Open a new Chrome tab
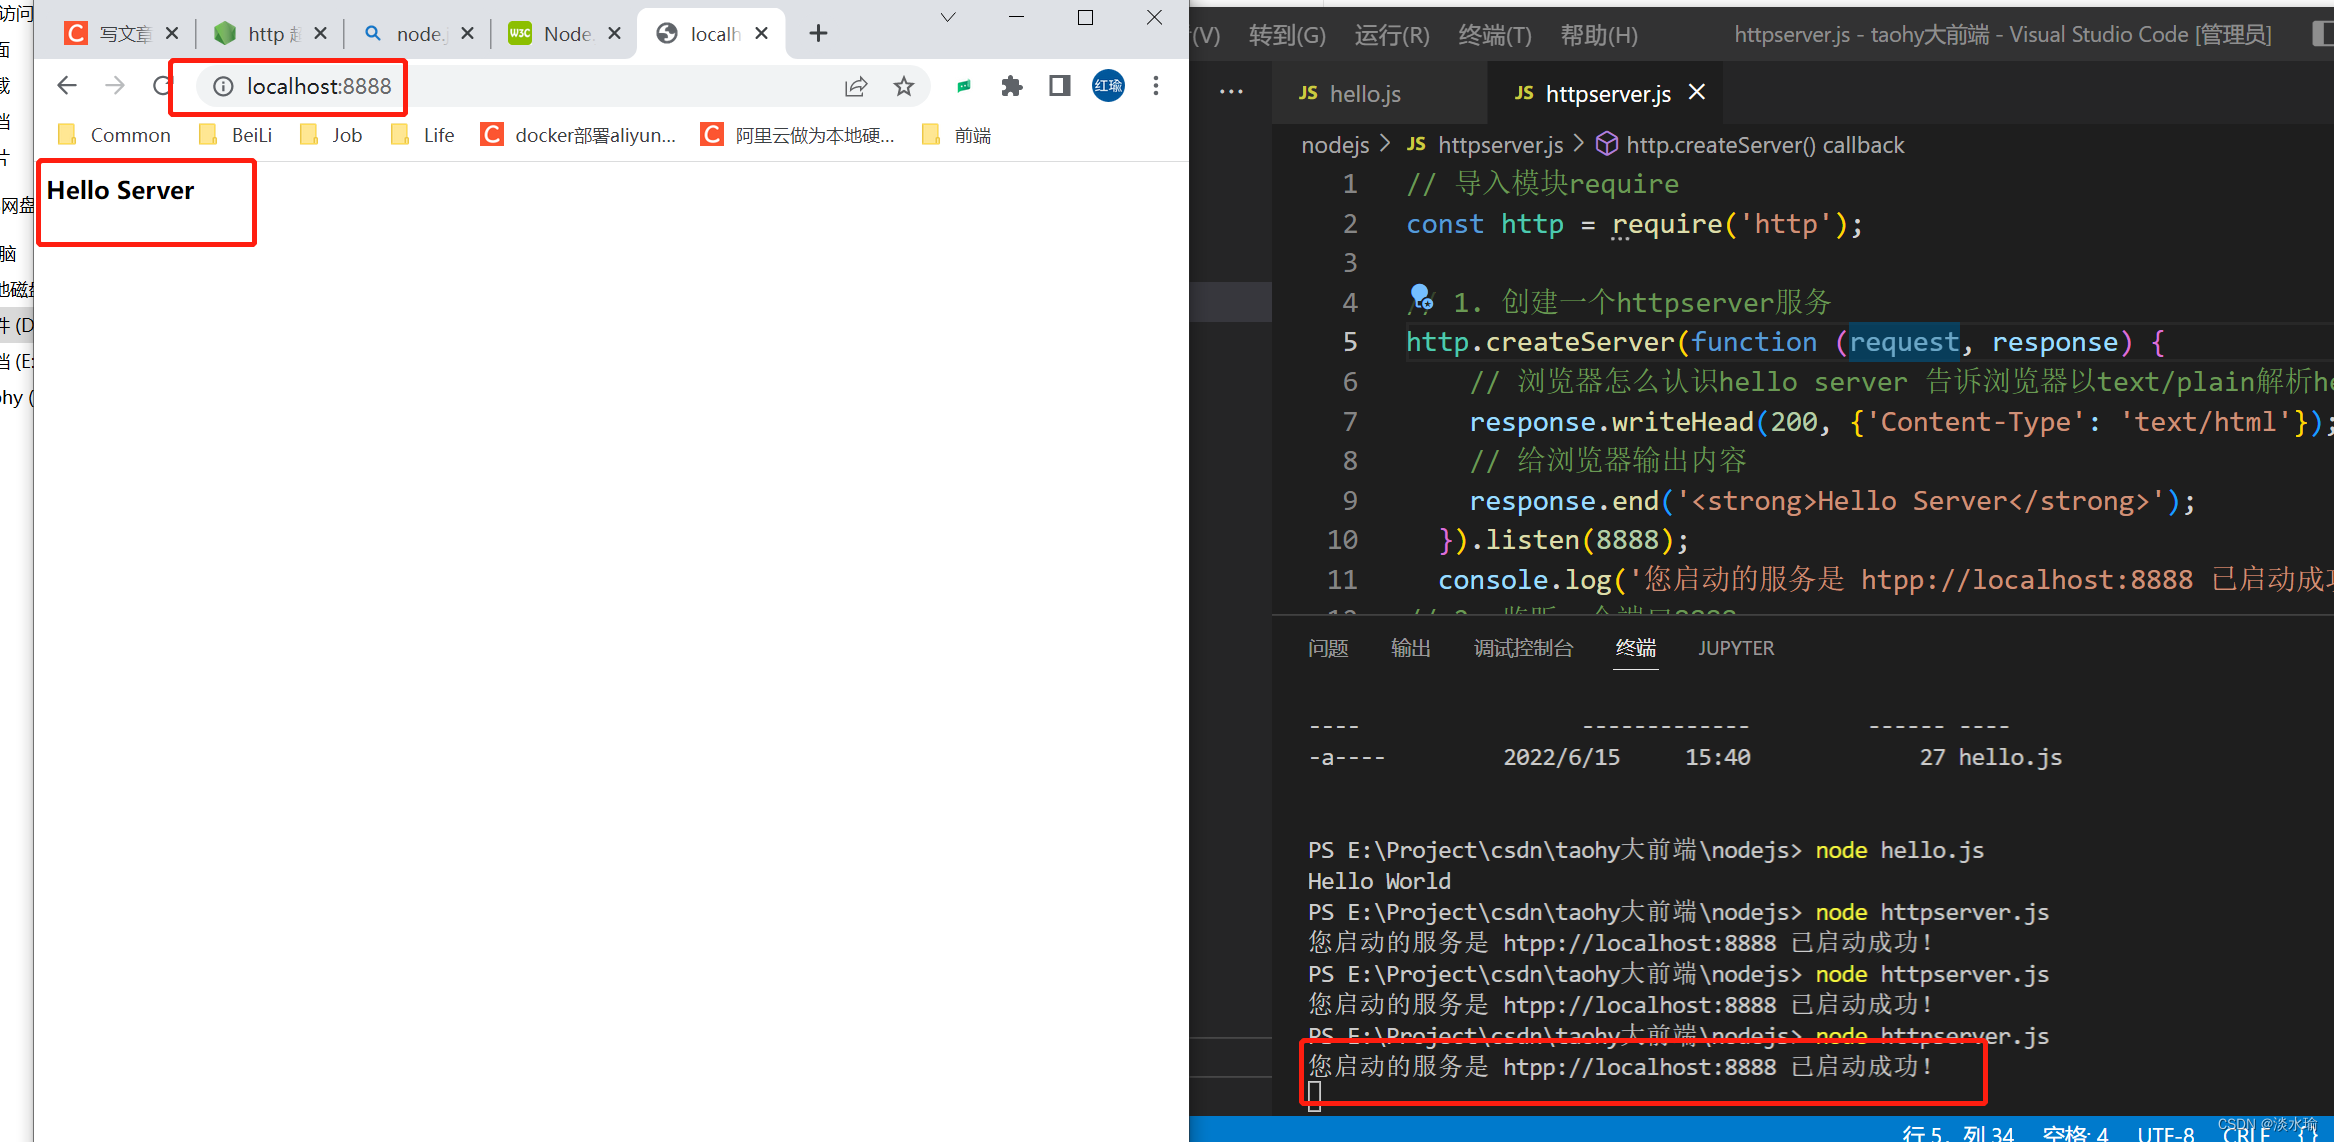Viewport: 2334px width, 1142px height. (818, 33)
